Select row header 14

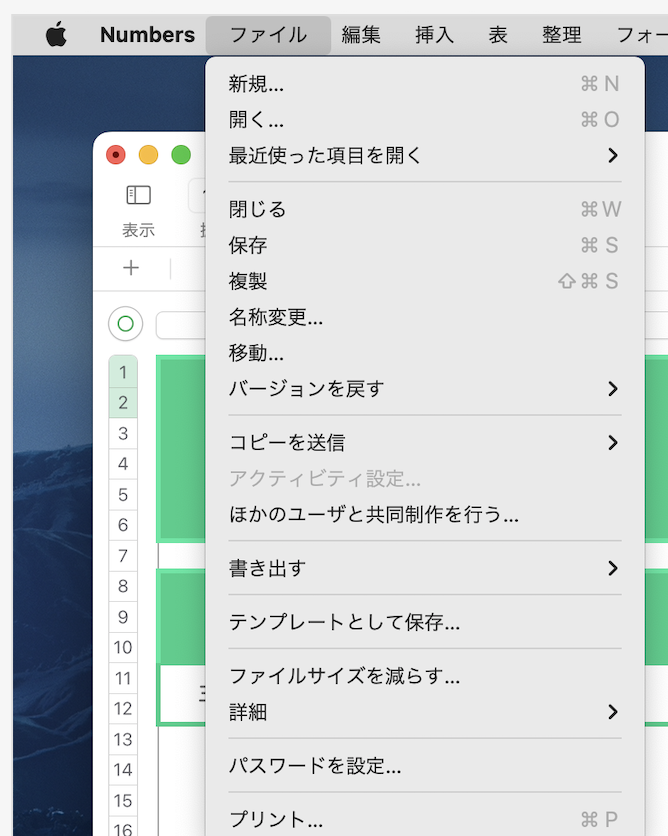[123, 770]
